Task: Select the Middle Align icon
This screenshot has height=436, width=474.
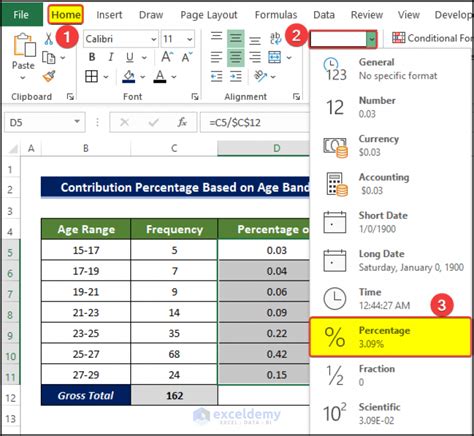Action: [x=236, y=38]
